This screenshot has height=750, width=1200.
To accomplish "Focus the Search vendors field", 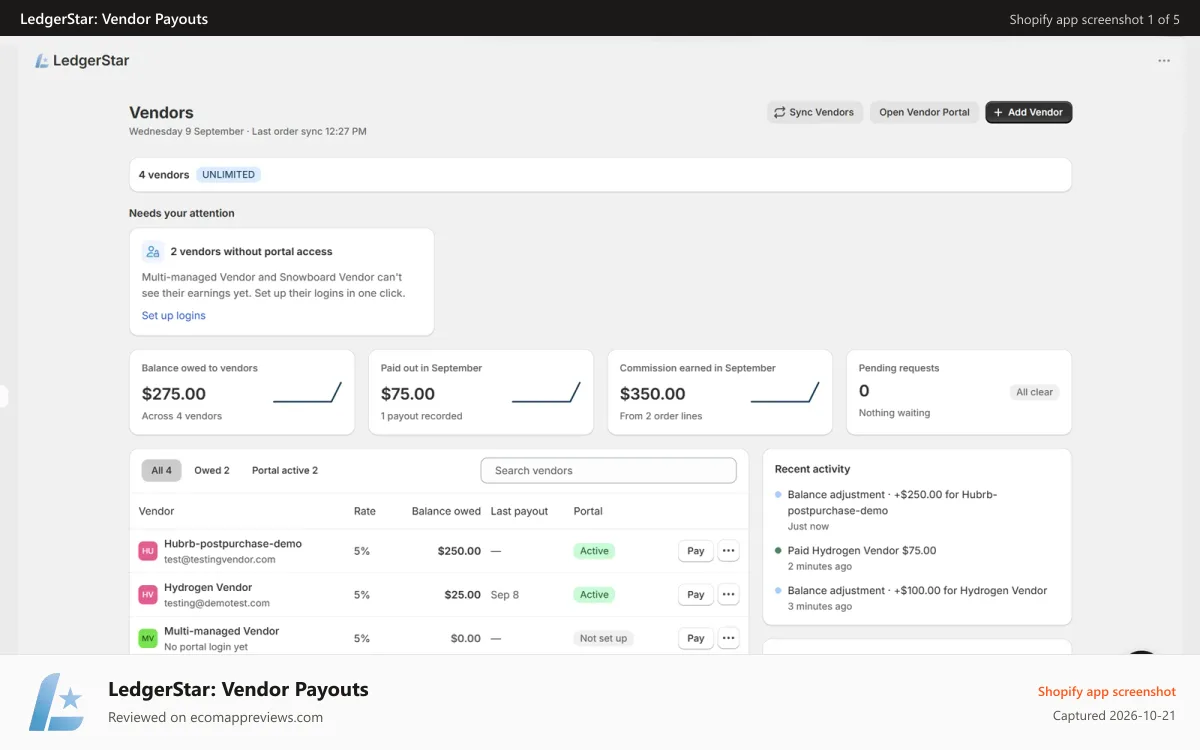I will (x=608, y=470).
